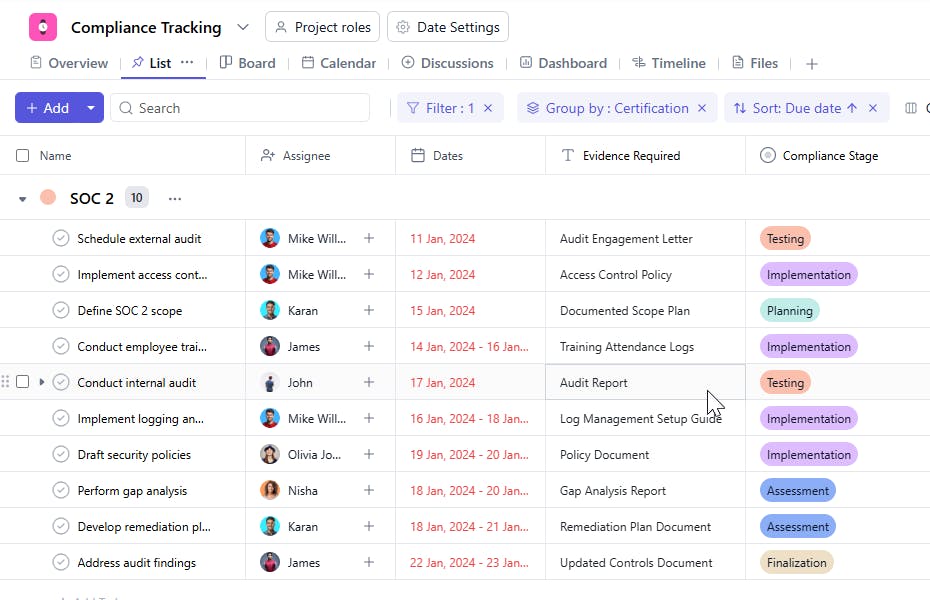Mark Perform gap analysis task complete
This screenshot has height=600, width=930.
tap(61, 490)
